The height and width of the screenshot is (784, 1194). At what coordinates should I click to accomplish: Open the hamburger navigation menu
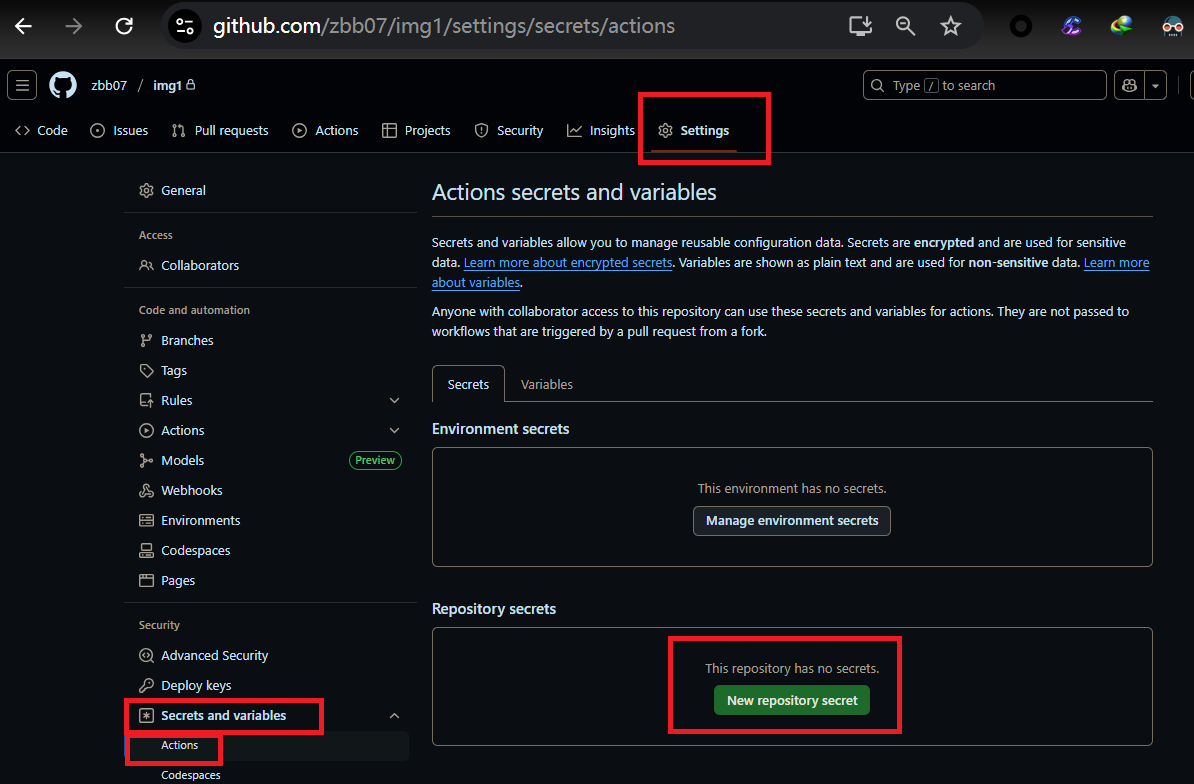(x=22, y=85)
